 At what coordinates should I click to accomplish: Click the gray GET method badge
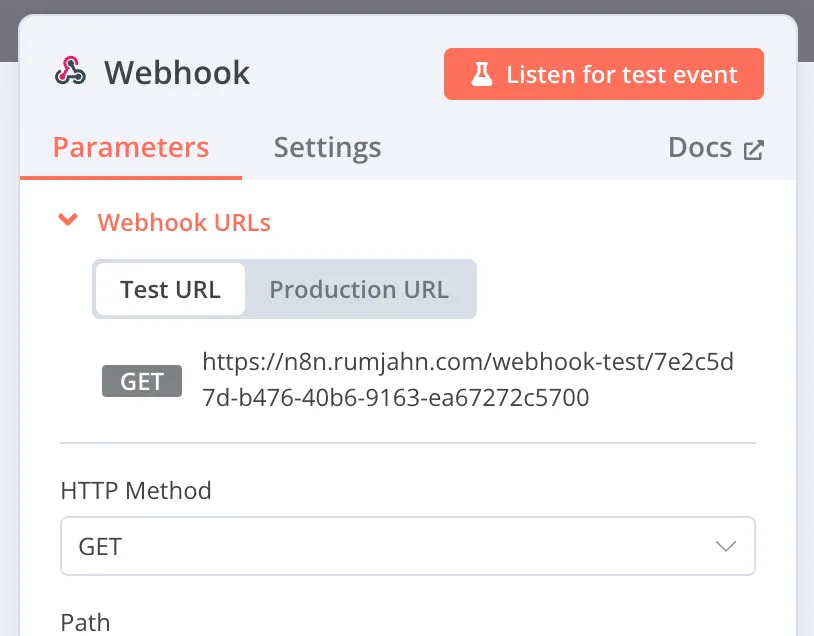coord(142,381)
